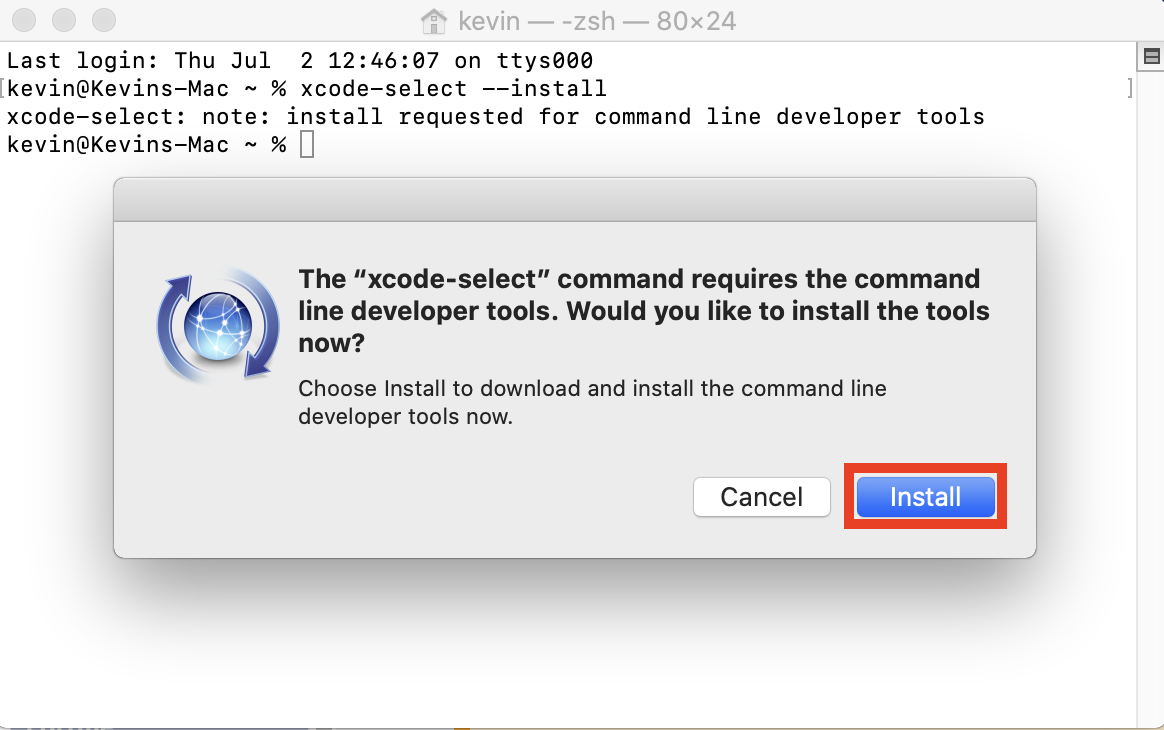The height and width of the screenshot is (730, 1164).
Task: Split the terminal pane with top-right icon
Action: tap(1151, 56)
